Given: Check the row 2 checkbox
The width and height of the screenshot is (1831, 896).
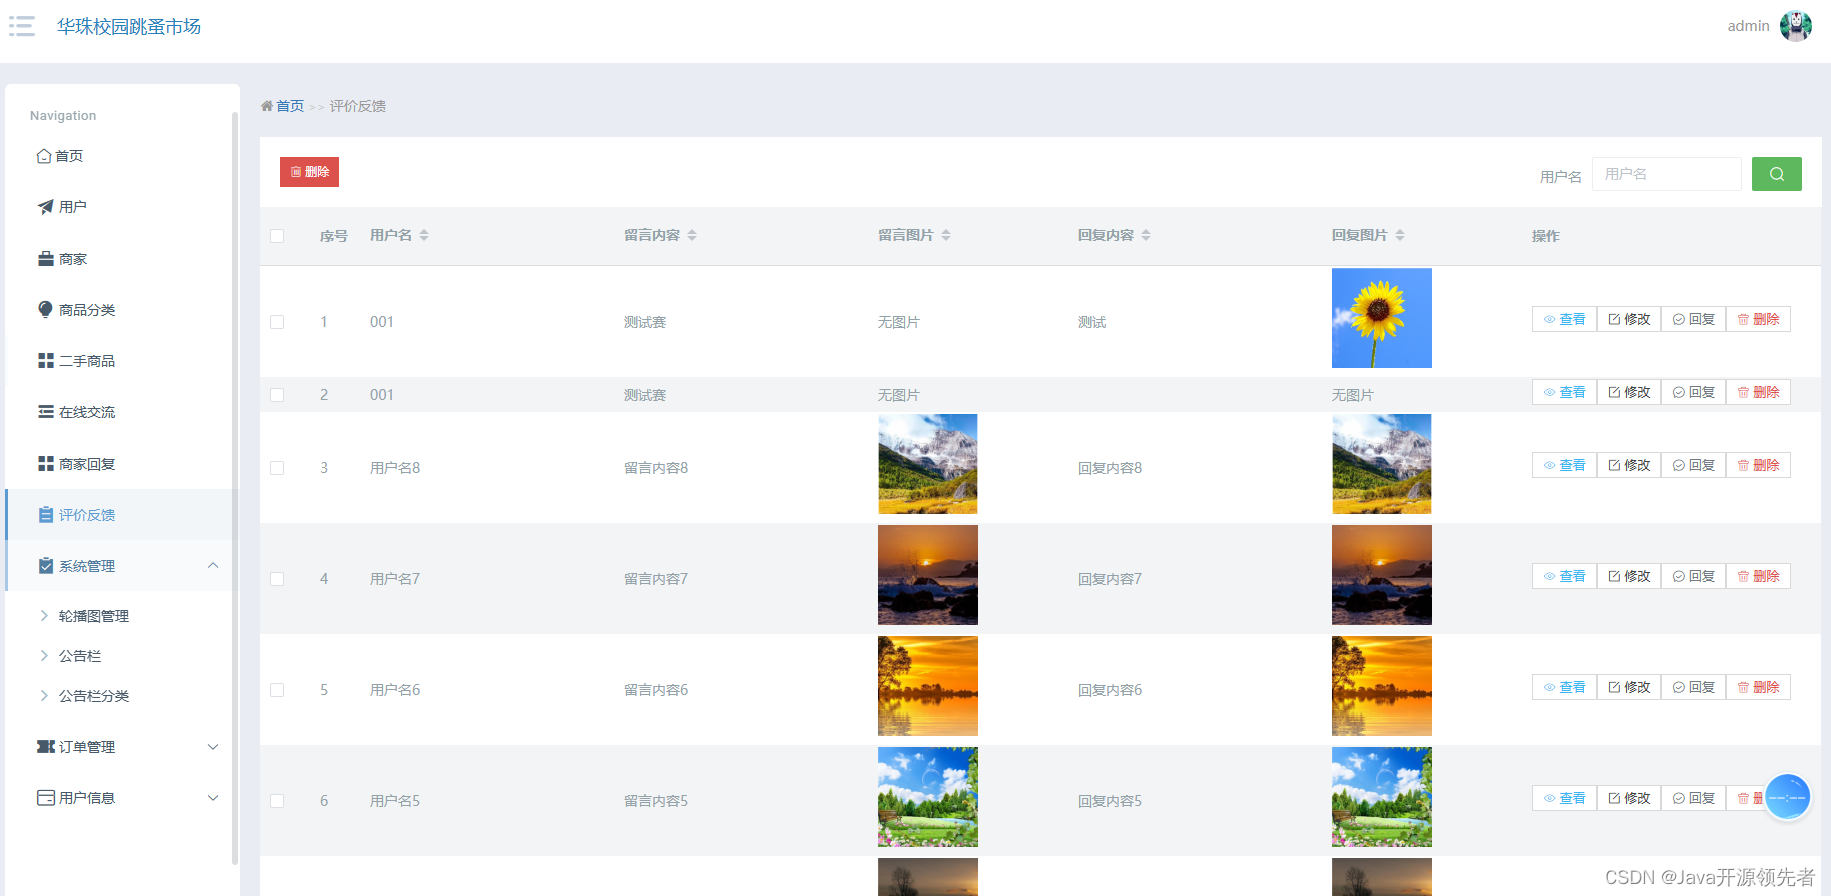Looking at the screenshot, I should click(277, 395).
